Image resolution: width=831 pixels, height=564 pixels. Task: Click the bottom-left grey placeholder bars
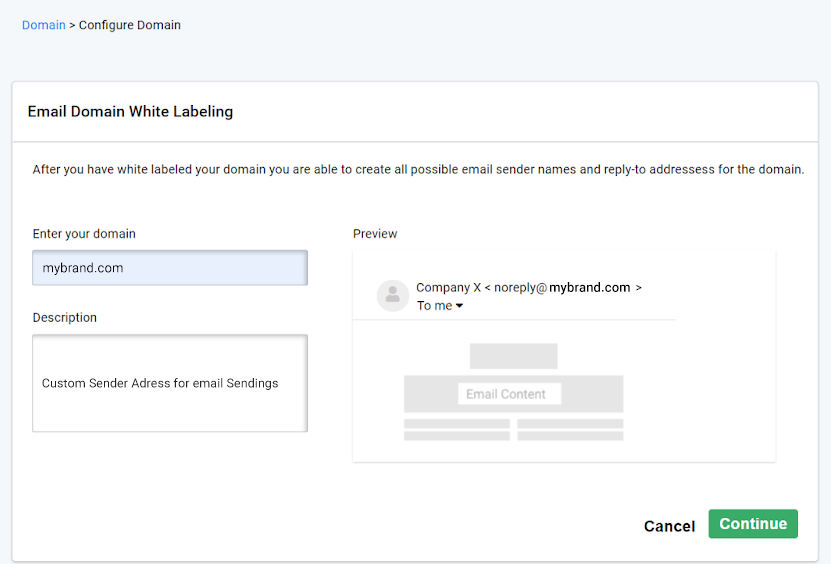457,430
